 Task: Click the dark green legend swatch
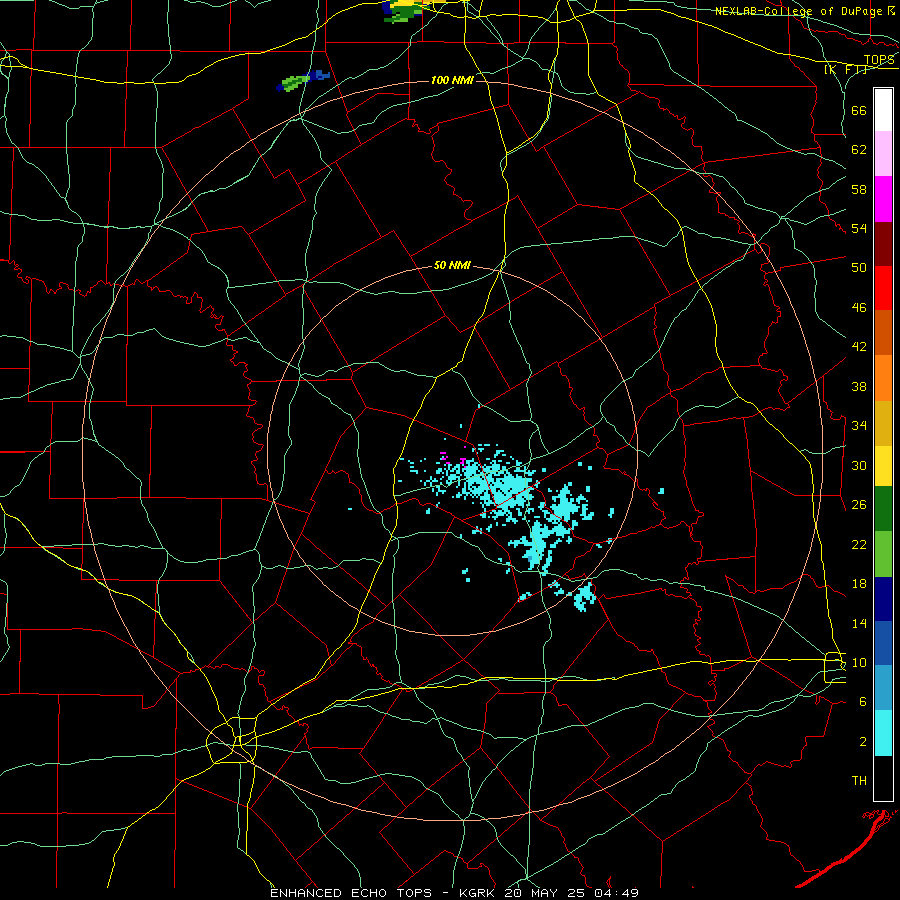click(883, 509)
